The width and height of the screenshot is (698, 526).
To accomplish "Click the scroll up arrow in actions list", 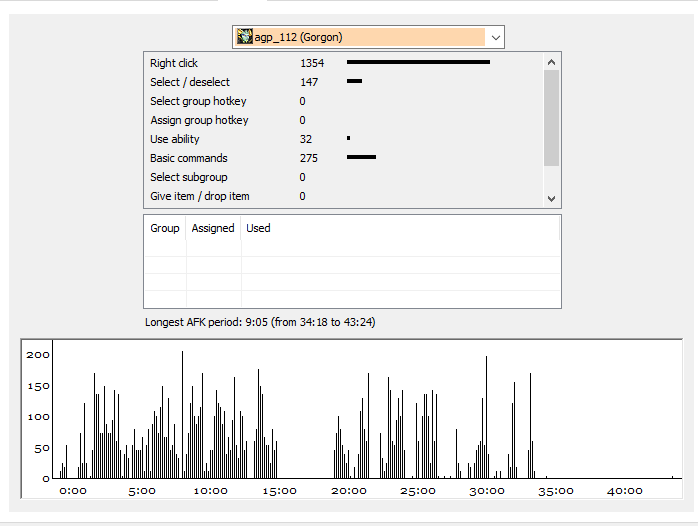I will coord(551,62).
